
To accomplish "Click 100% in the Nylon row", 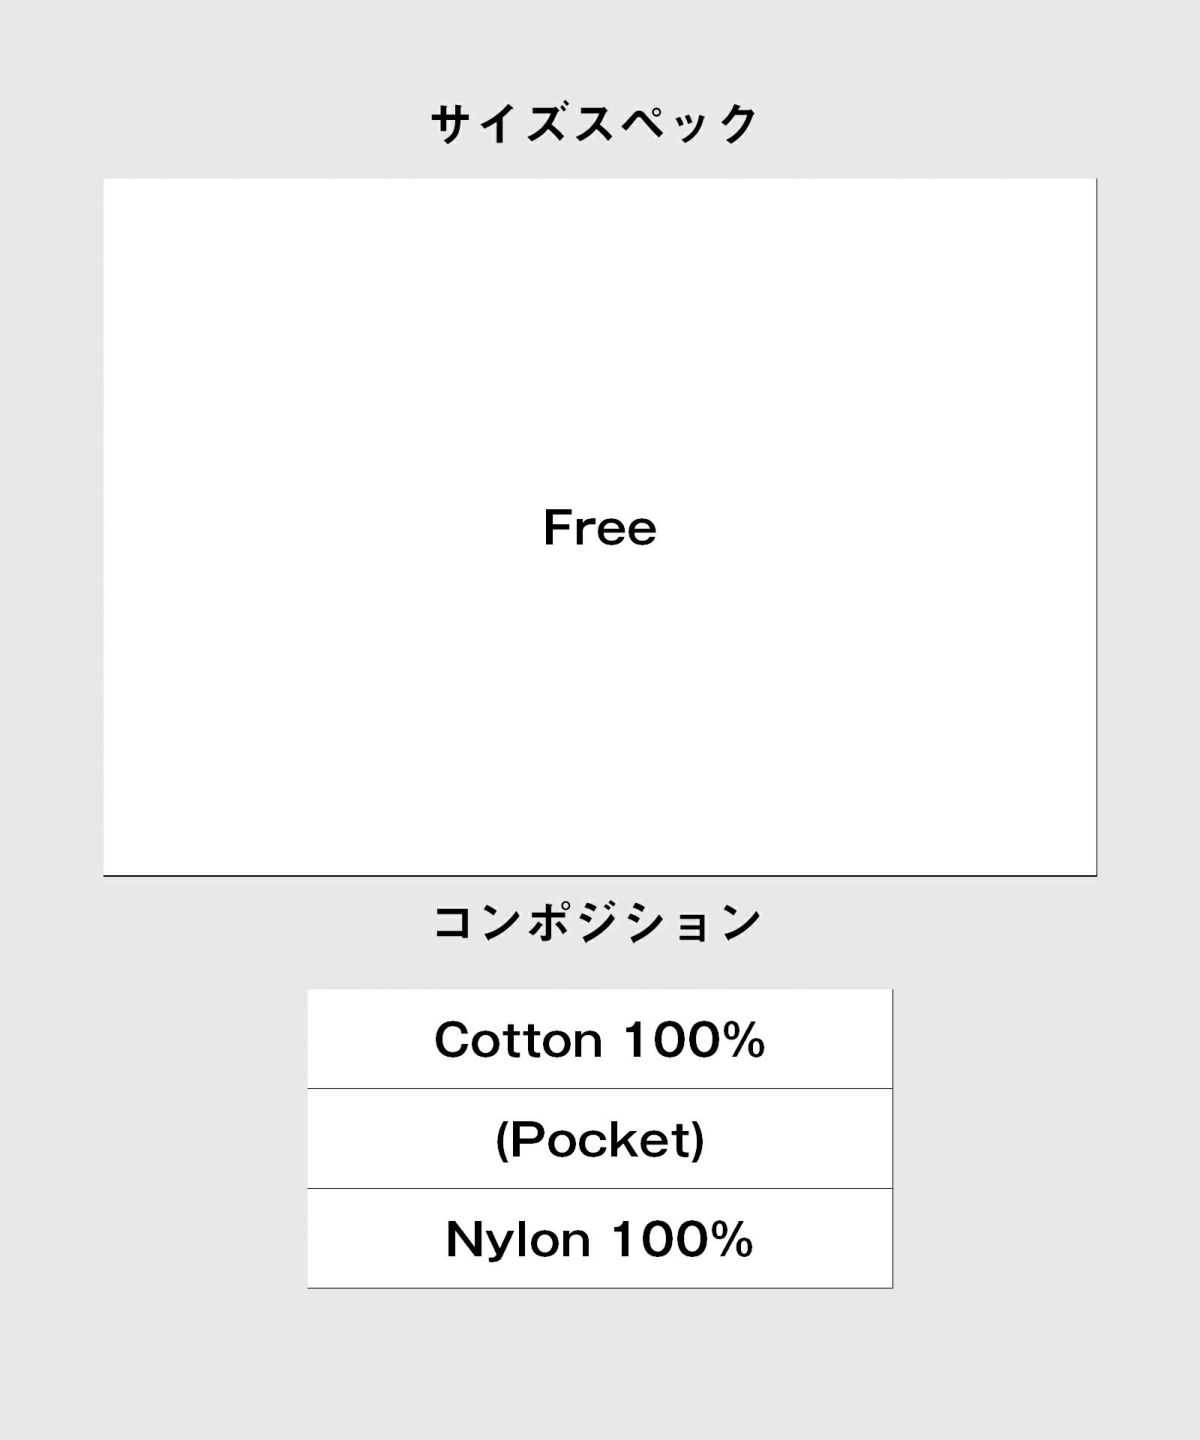I will [682, 1239].
